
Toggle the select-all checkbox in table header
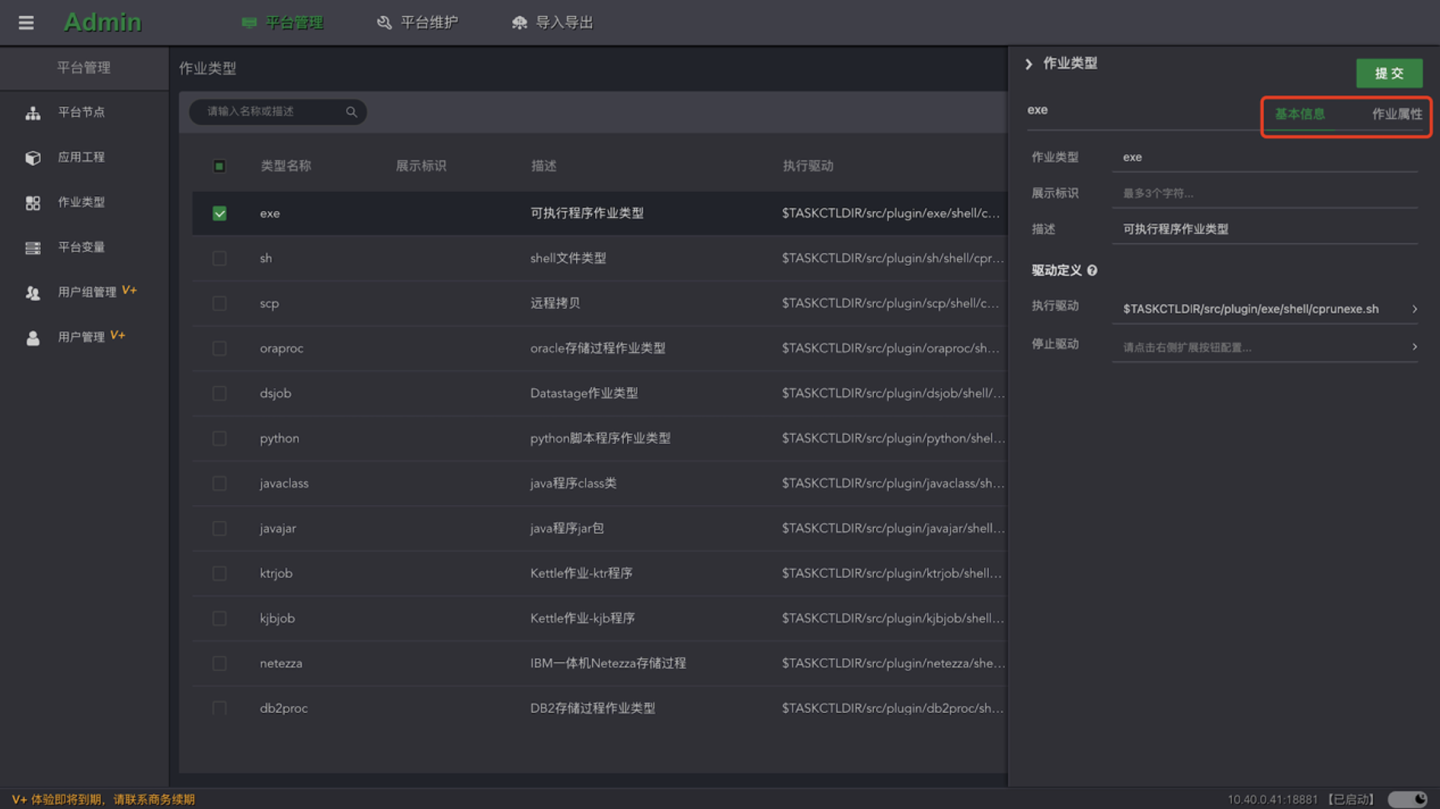point(219,168)
